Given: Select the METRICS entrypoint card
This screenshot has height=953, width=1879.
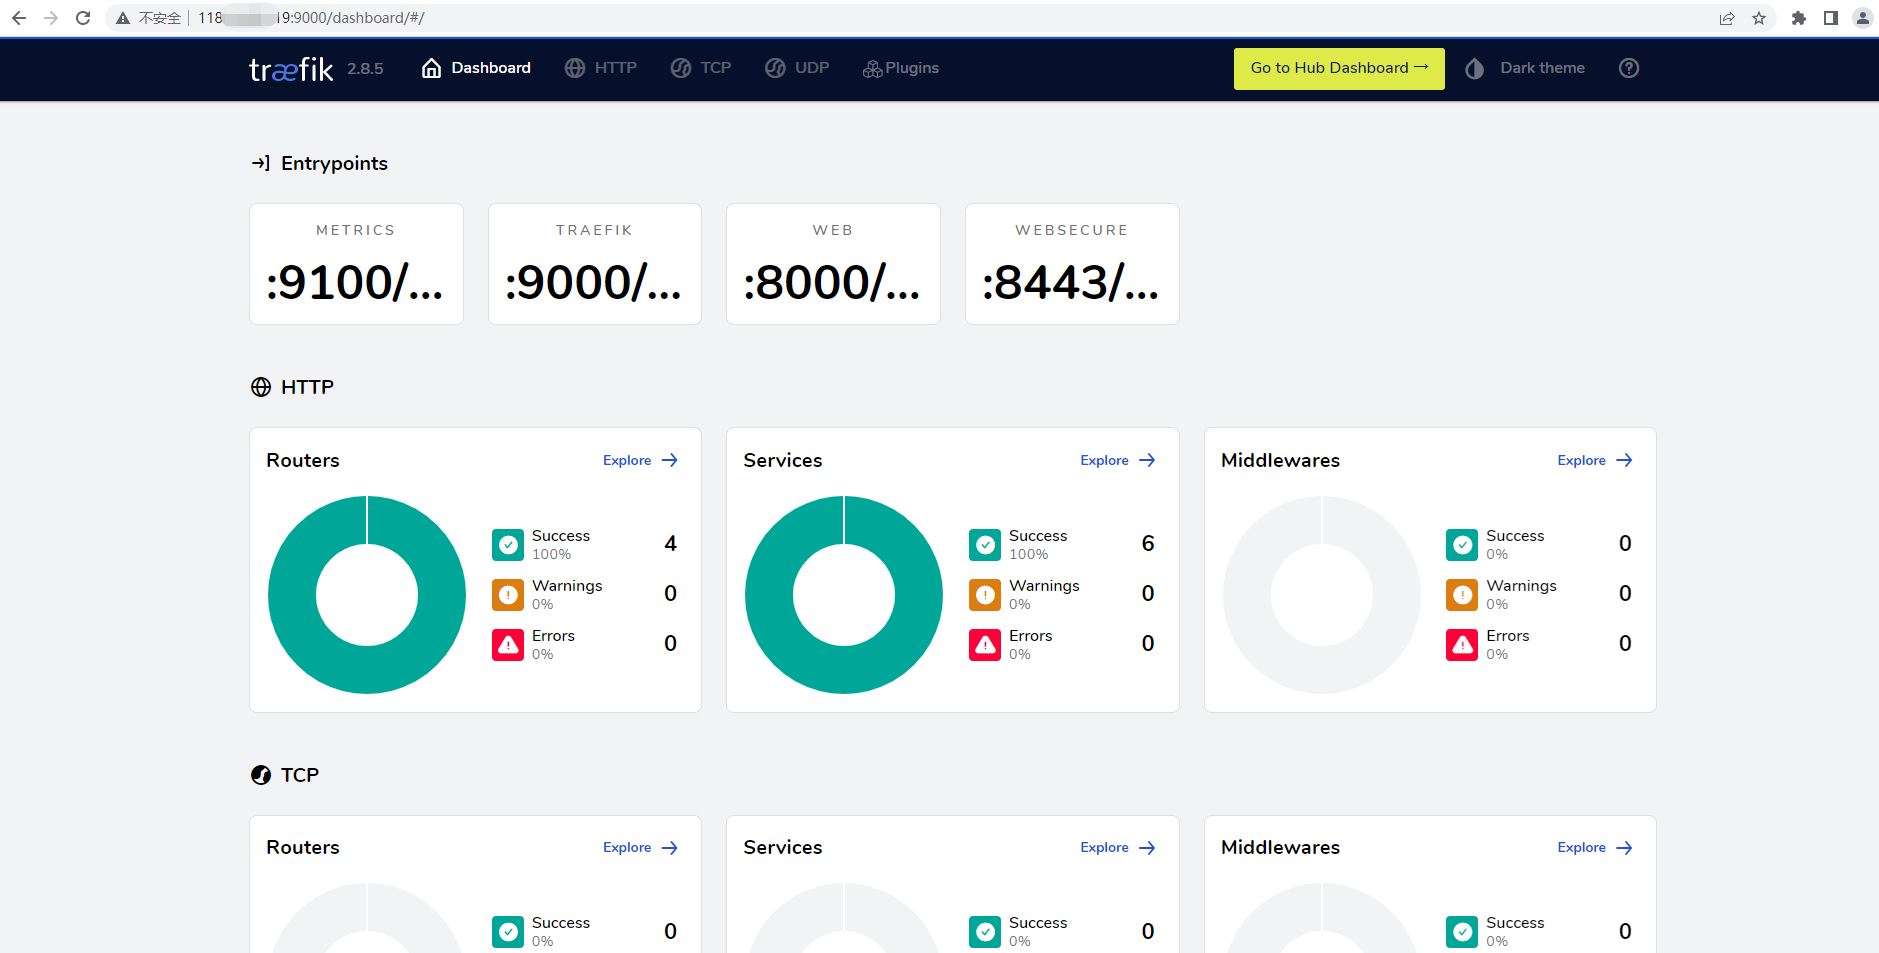Looking at the screenshot, I should 356,264.
